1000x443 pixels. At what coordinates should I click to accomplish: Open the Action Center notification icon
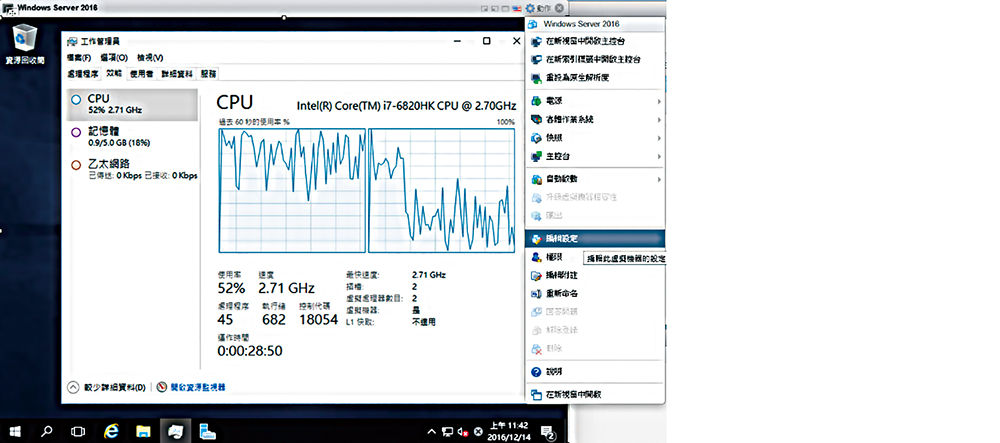pyautogui.click(x=548, y=432)
